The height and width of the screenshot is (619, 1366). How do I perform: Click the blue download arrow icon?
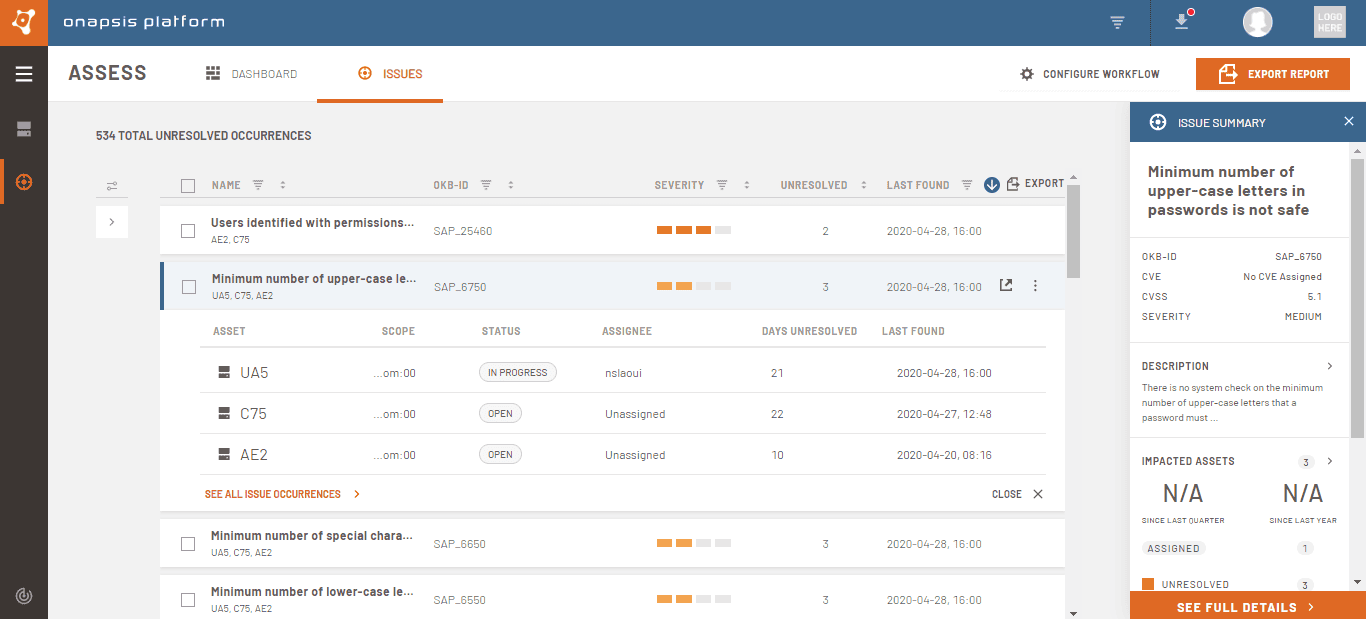click(x=992, y=184)
